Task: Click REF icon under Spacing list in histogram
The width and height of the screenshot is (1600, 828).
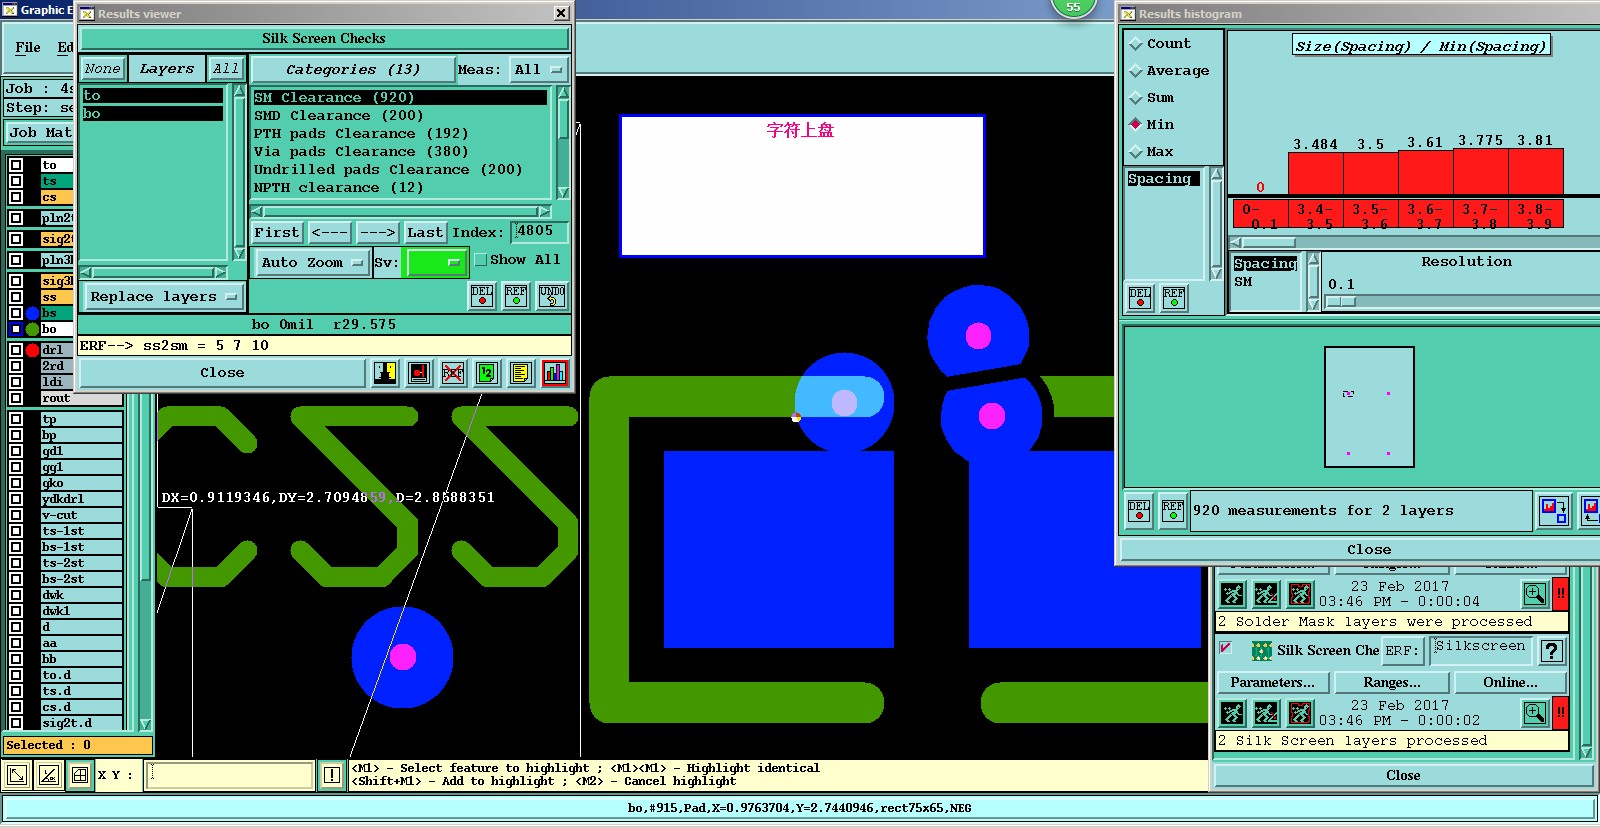Action: (1174, 298)
